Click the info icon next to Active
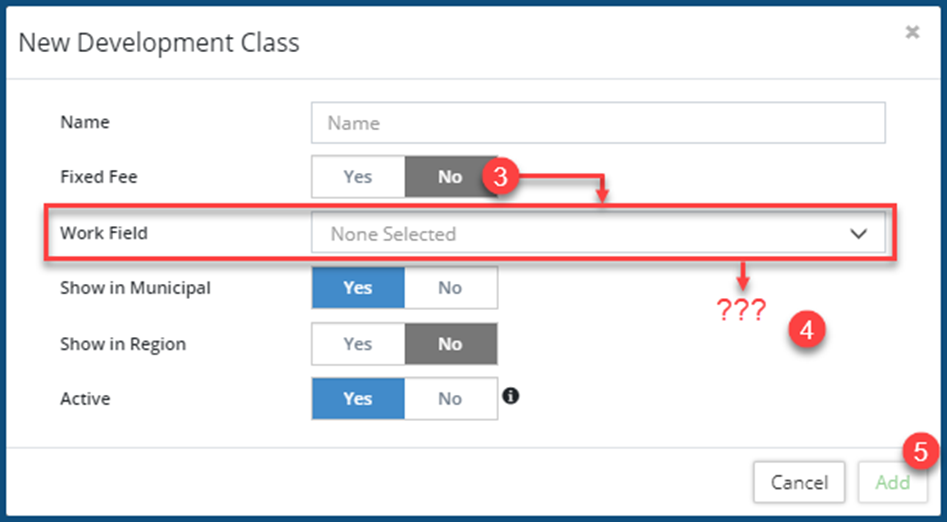 (511, 396)
